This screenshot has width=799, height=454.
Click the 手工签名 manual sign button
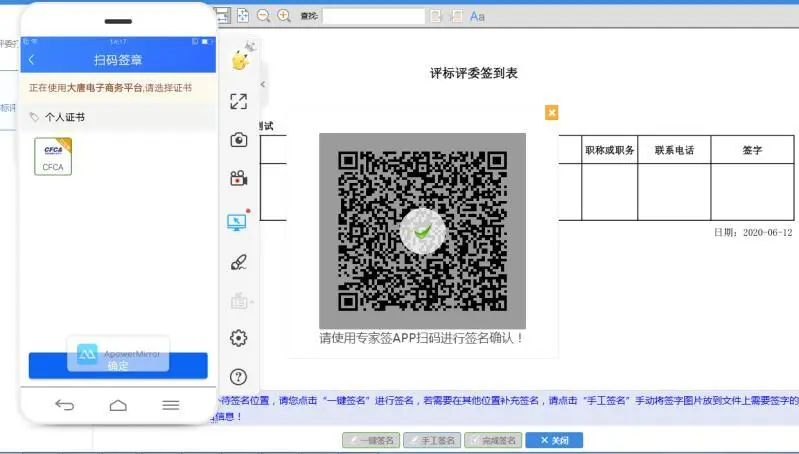click(x=432, y=440)
